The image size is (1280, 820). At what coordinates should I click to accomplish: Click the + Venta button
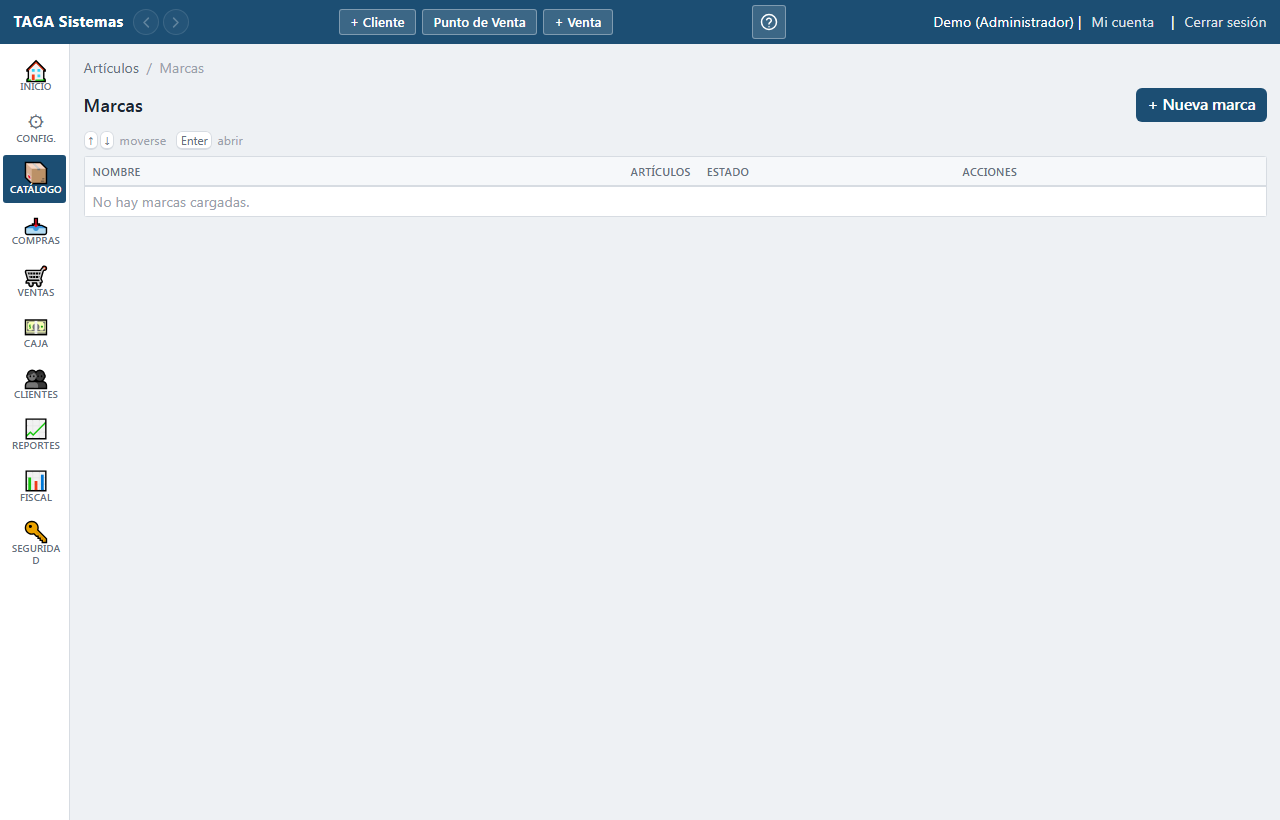pyautogui.click(x=578, y=22)
